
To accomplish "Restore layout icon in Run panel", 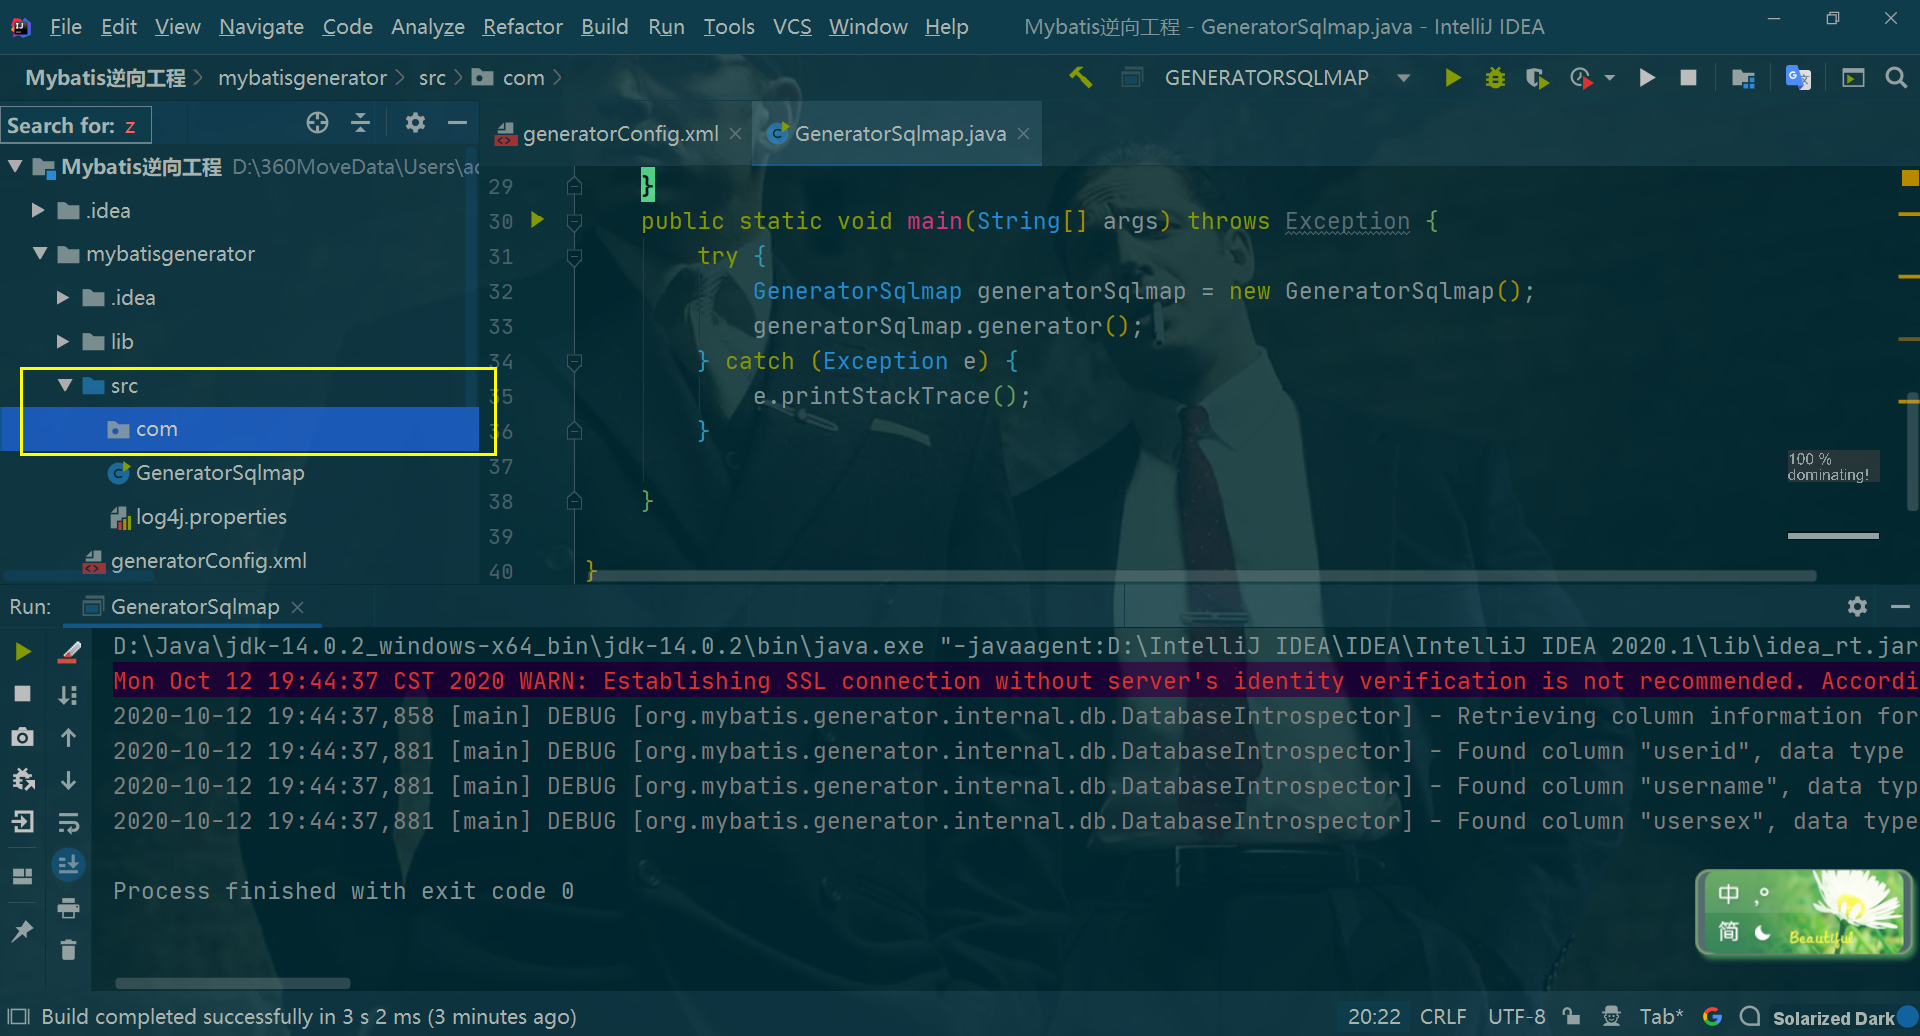I will point(23,877).
